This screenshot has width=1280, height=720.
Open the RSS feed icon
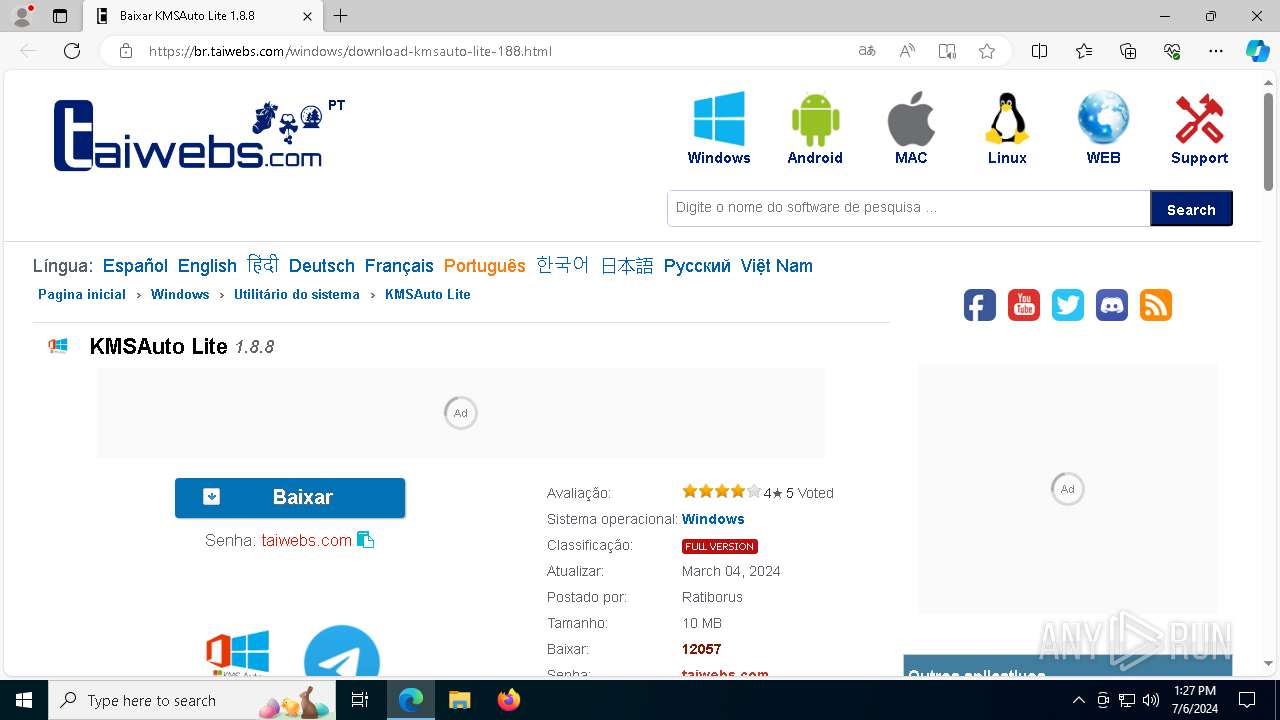pyautogui.click(x=1156, y=305)
